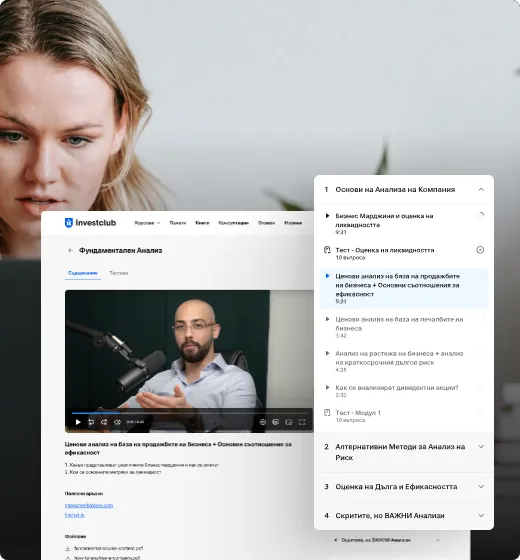Switch to the Тестове tab
520x560 pixels.
(119, 273)
